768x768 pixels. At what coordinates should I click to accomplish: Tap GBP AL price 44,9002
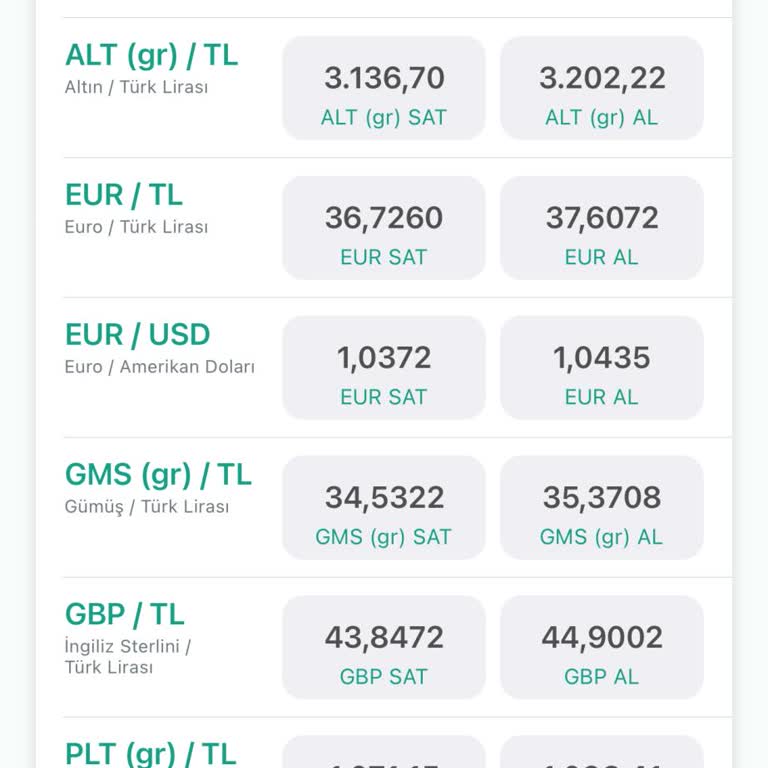601,648
